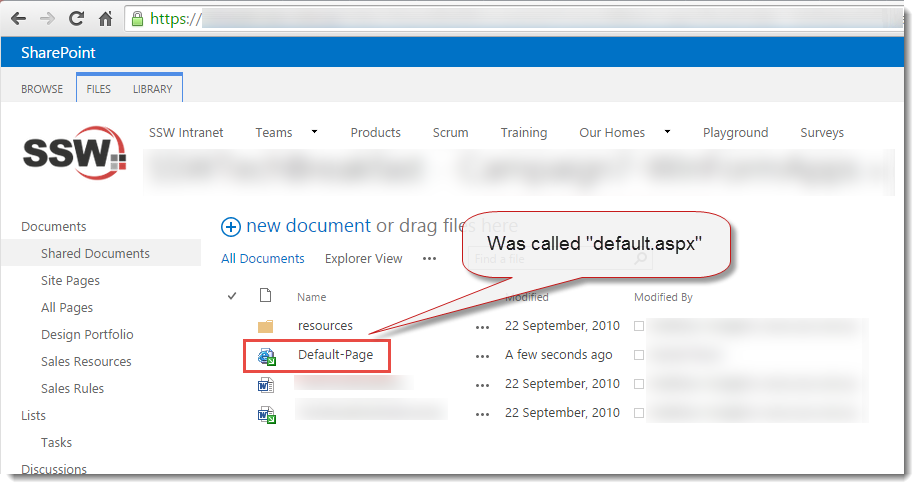This screenshot has height=489, width=919.
Task: Select Site Pages in left navigation
Action: coord(70,281)
